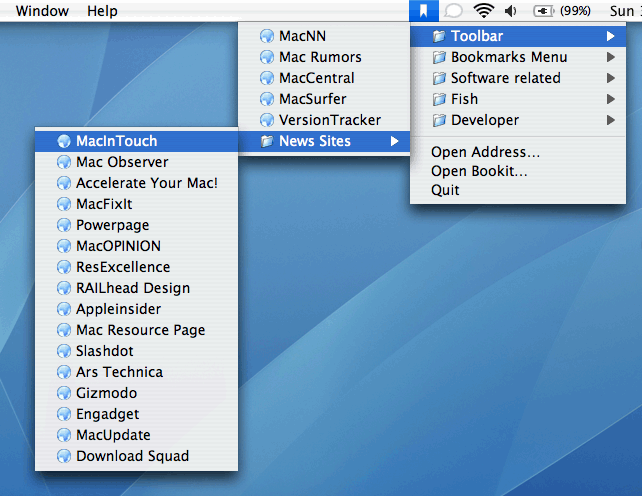Click the News Sites folder icon

(267, 141)
